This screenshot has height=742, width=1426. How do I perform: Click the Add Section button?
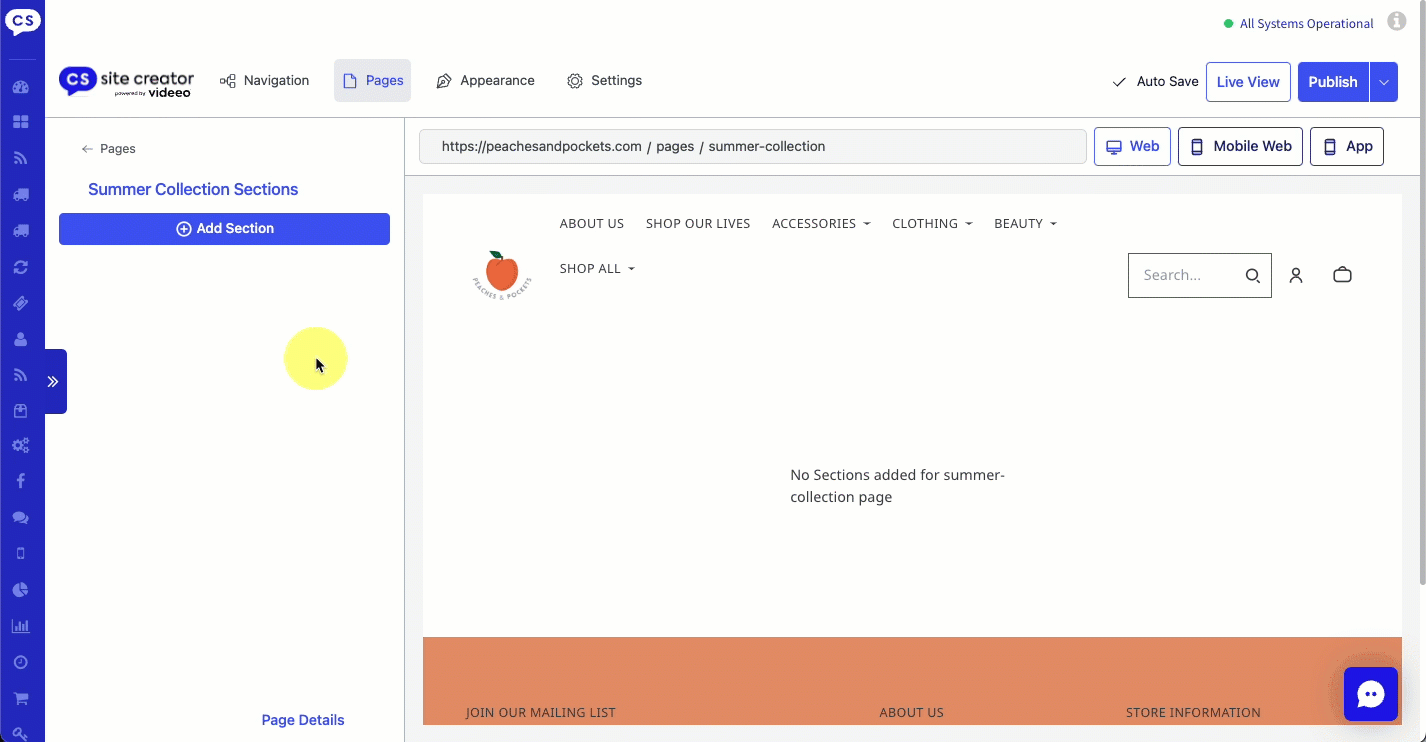(224, 229)
